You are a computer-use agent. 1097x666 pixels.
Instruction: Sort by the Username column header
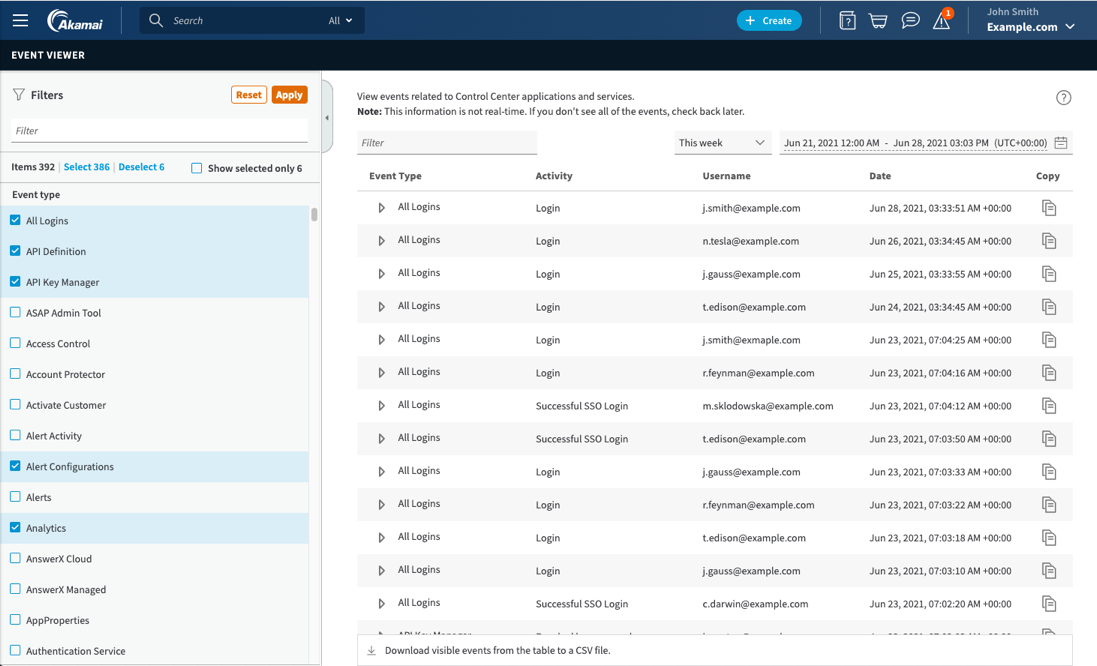(726, 176)
